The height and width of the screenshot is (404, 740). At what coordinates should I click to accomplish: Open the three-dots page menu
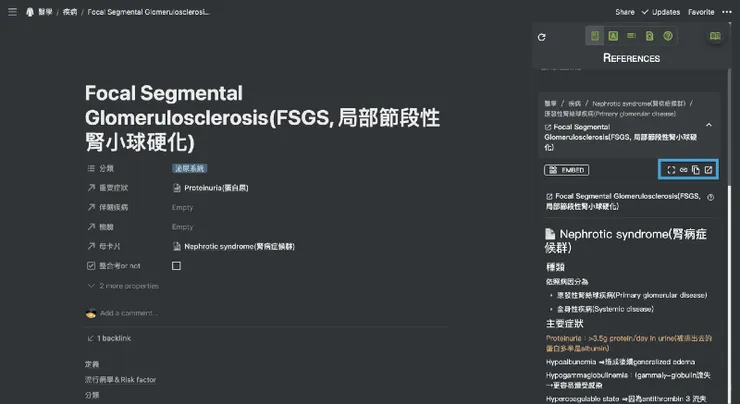(727, 12)
